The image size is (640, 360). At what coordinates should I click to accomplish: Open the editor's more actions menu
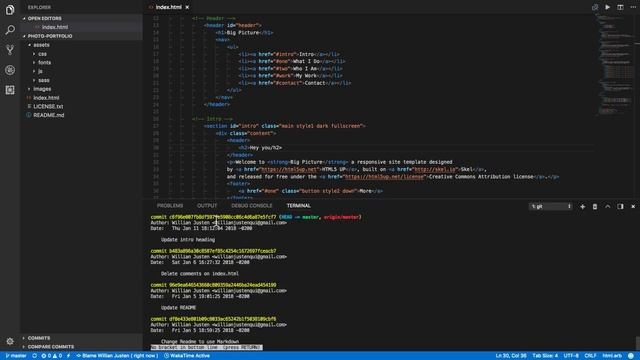click(x=633, y=7)
